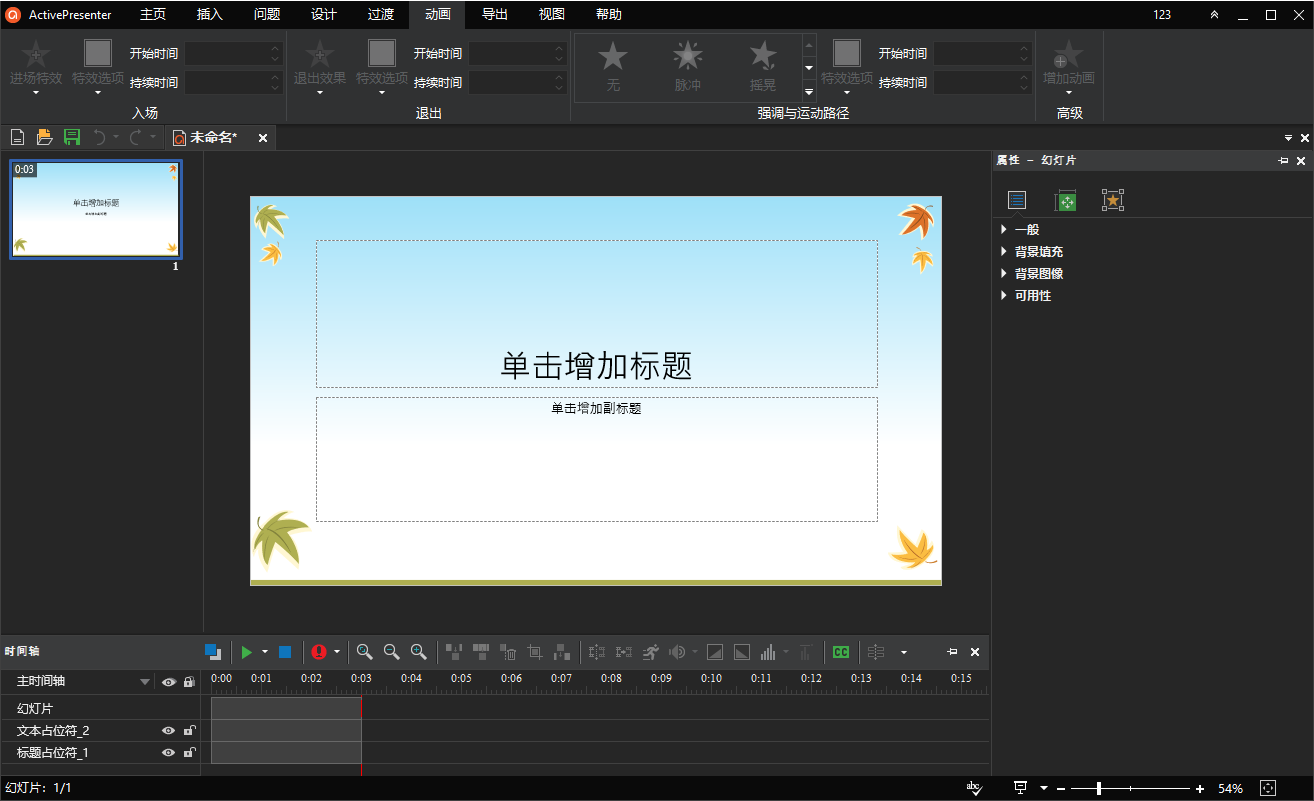Open an existing project via the folder icon
Viewport: 1314px width, 801px height.
(x=44, y=137)
